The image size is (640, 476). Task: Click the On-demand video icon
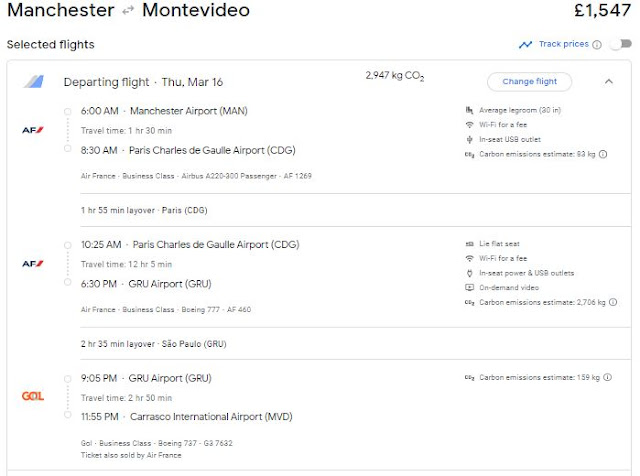[469, 288]
